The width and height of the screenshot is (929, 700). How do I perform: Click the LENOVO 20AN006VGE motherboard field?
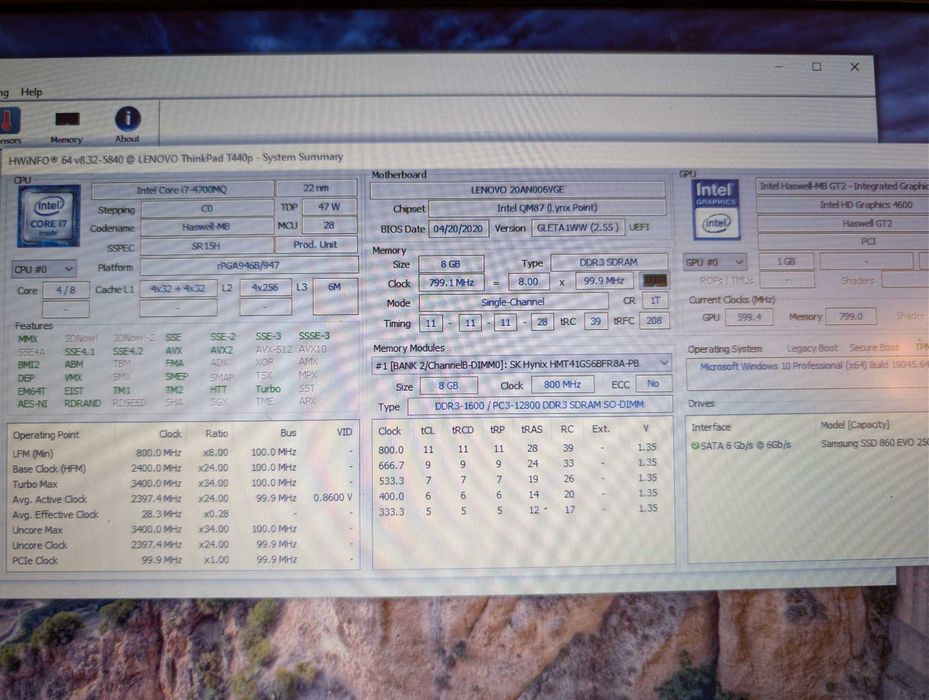(x=518, y=190)
